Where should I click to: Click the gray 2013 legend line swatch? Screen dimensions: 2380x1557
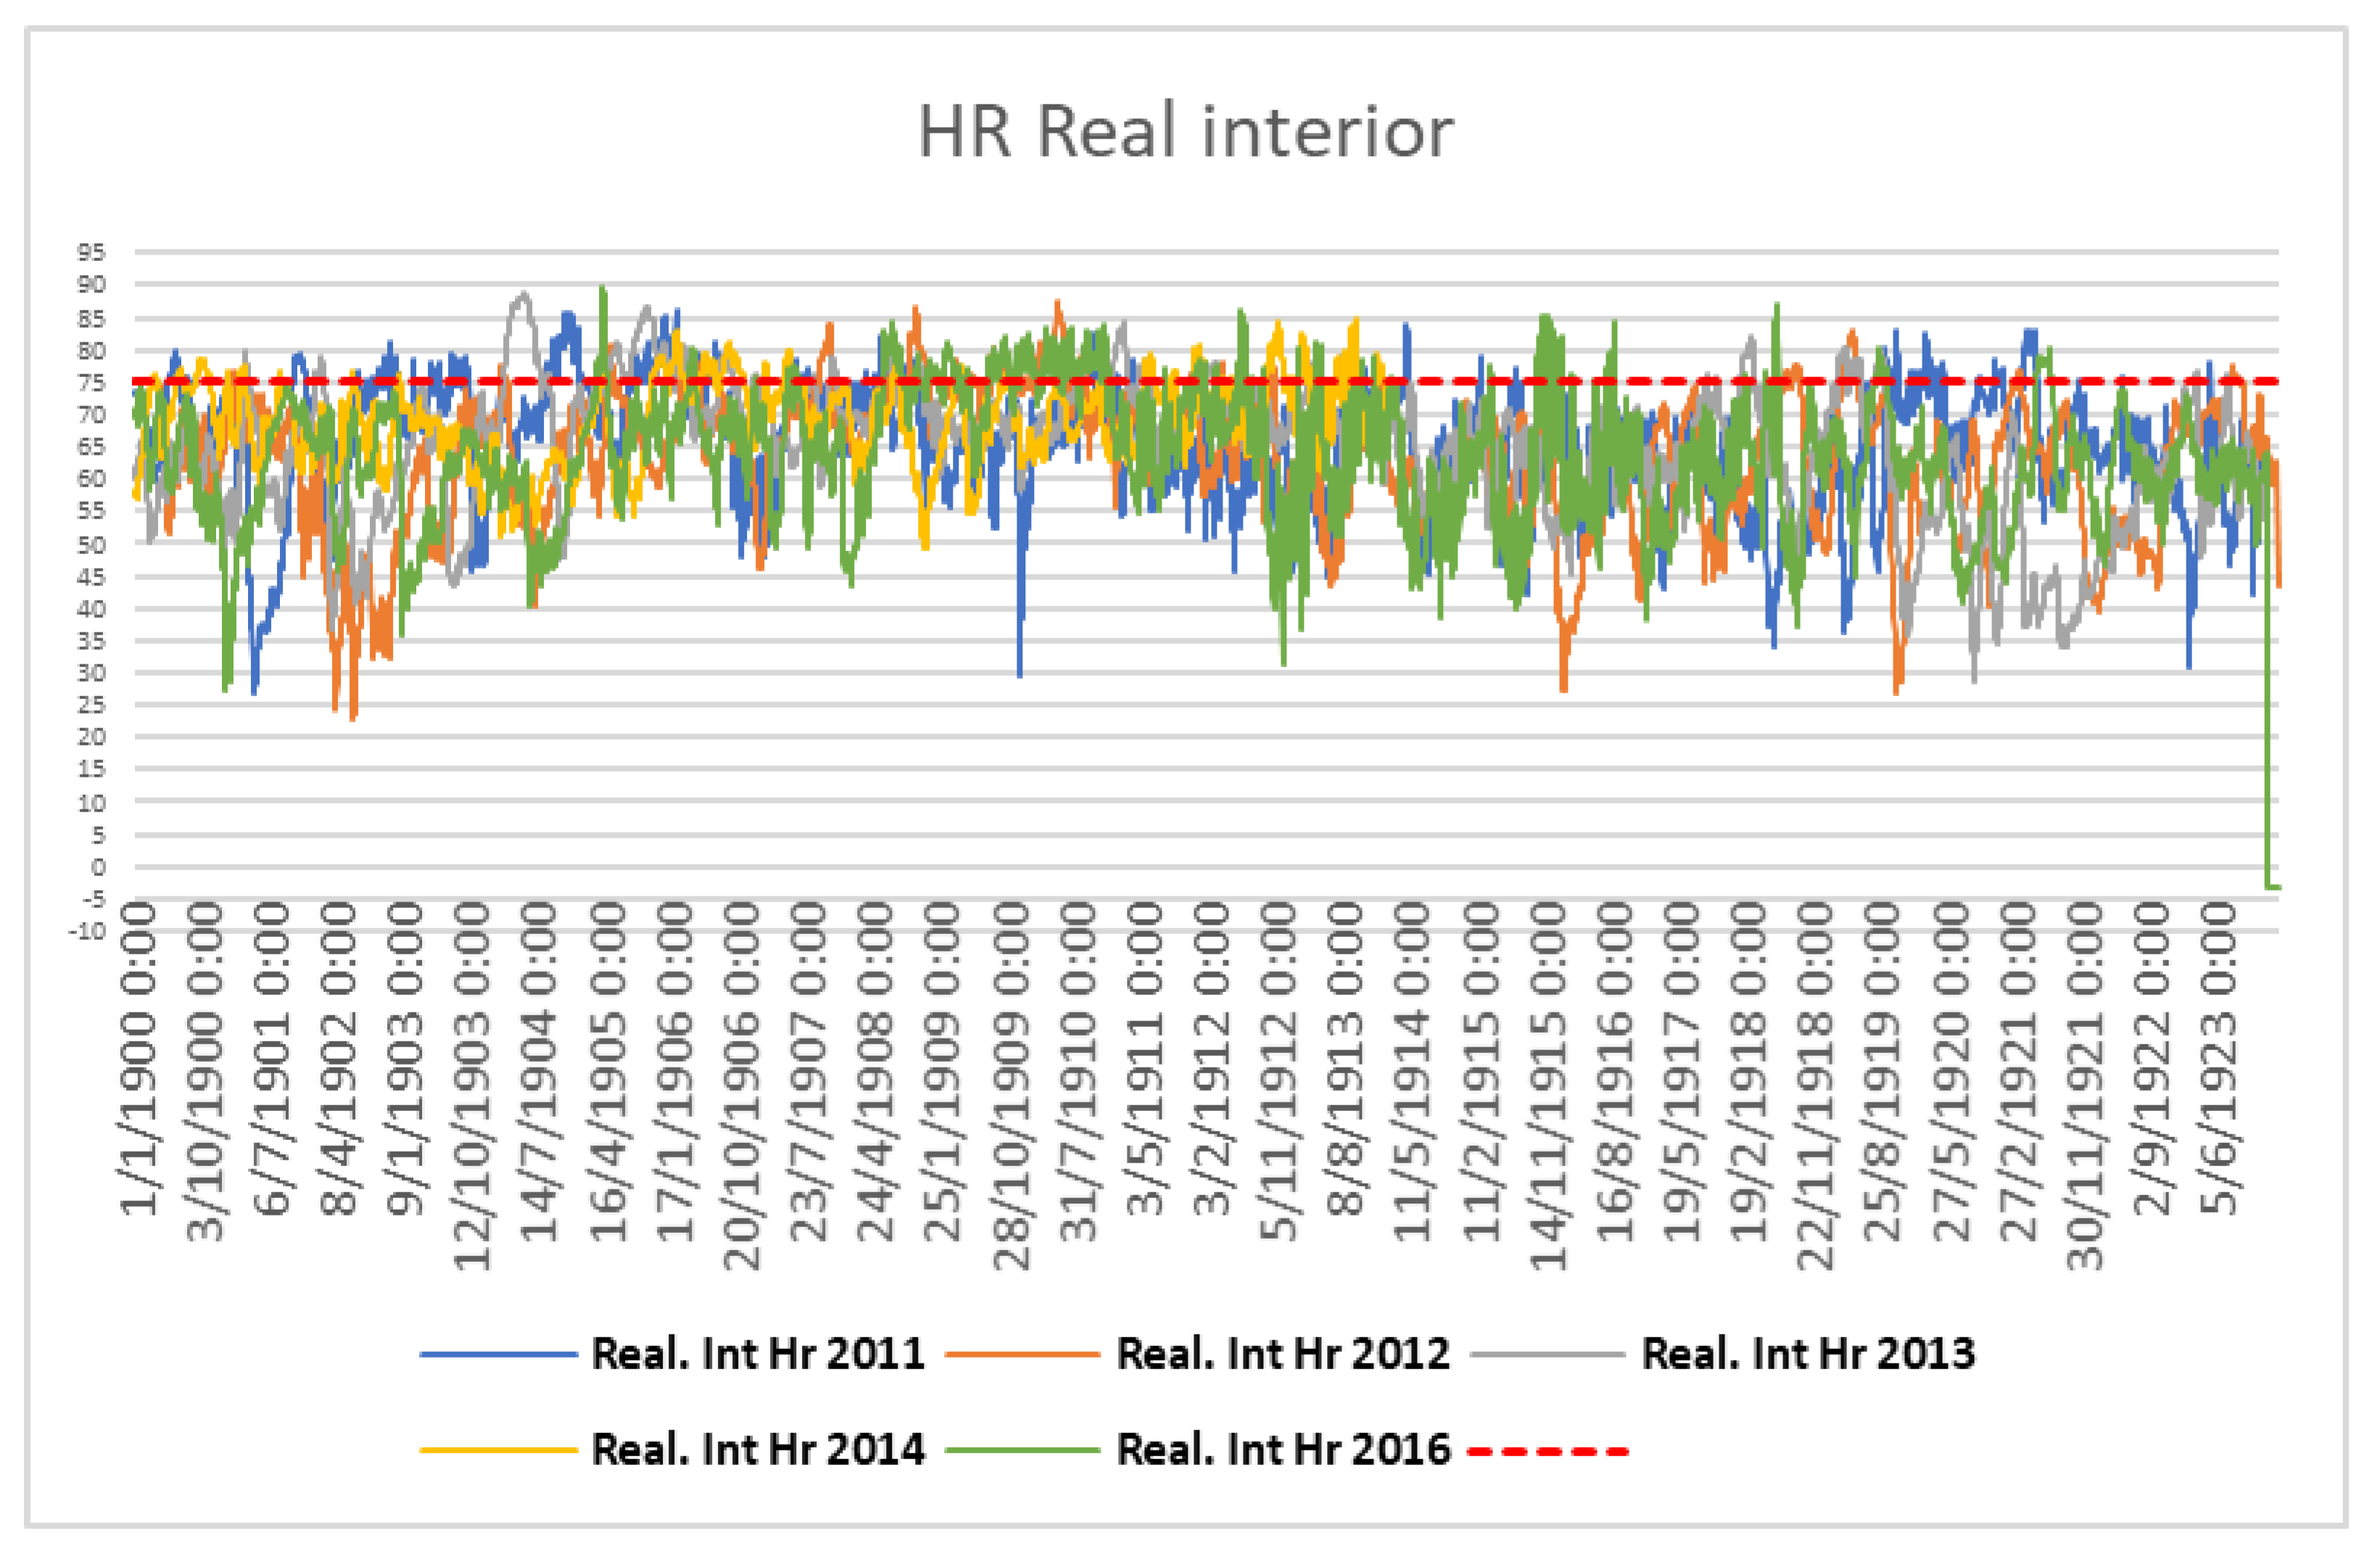point(1548,1355)
